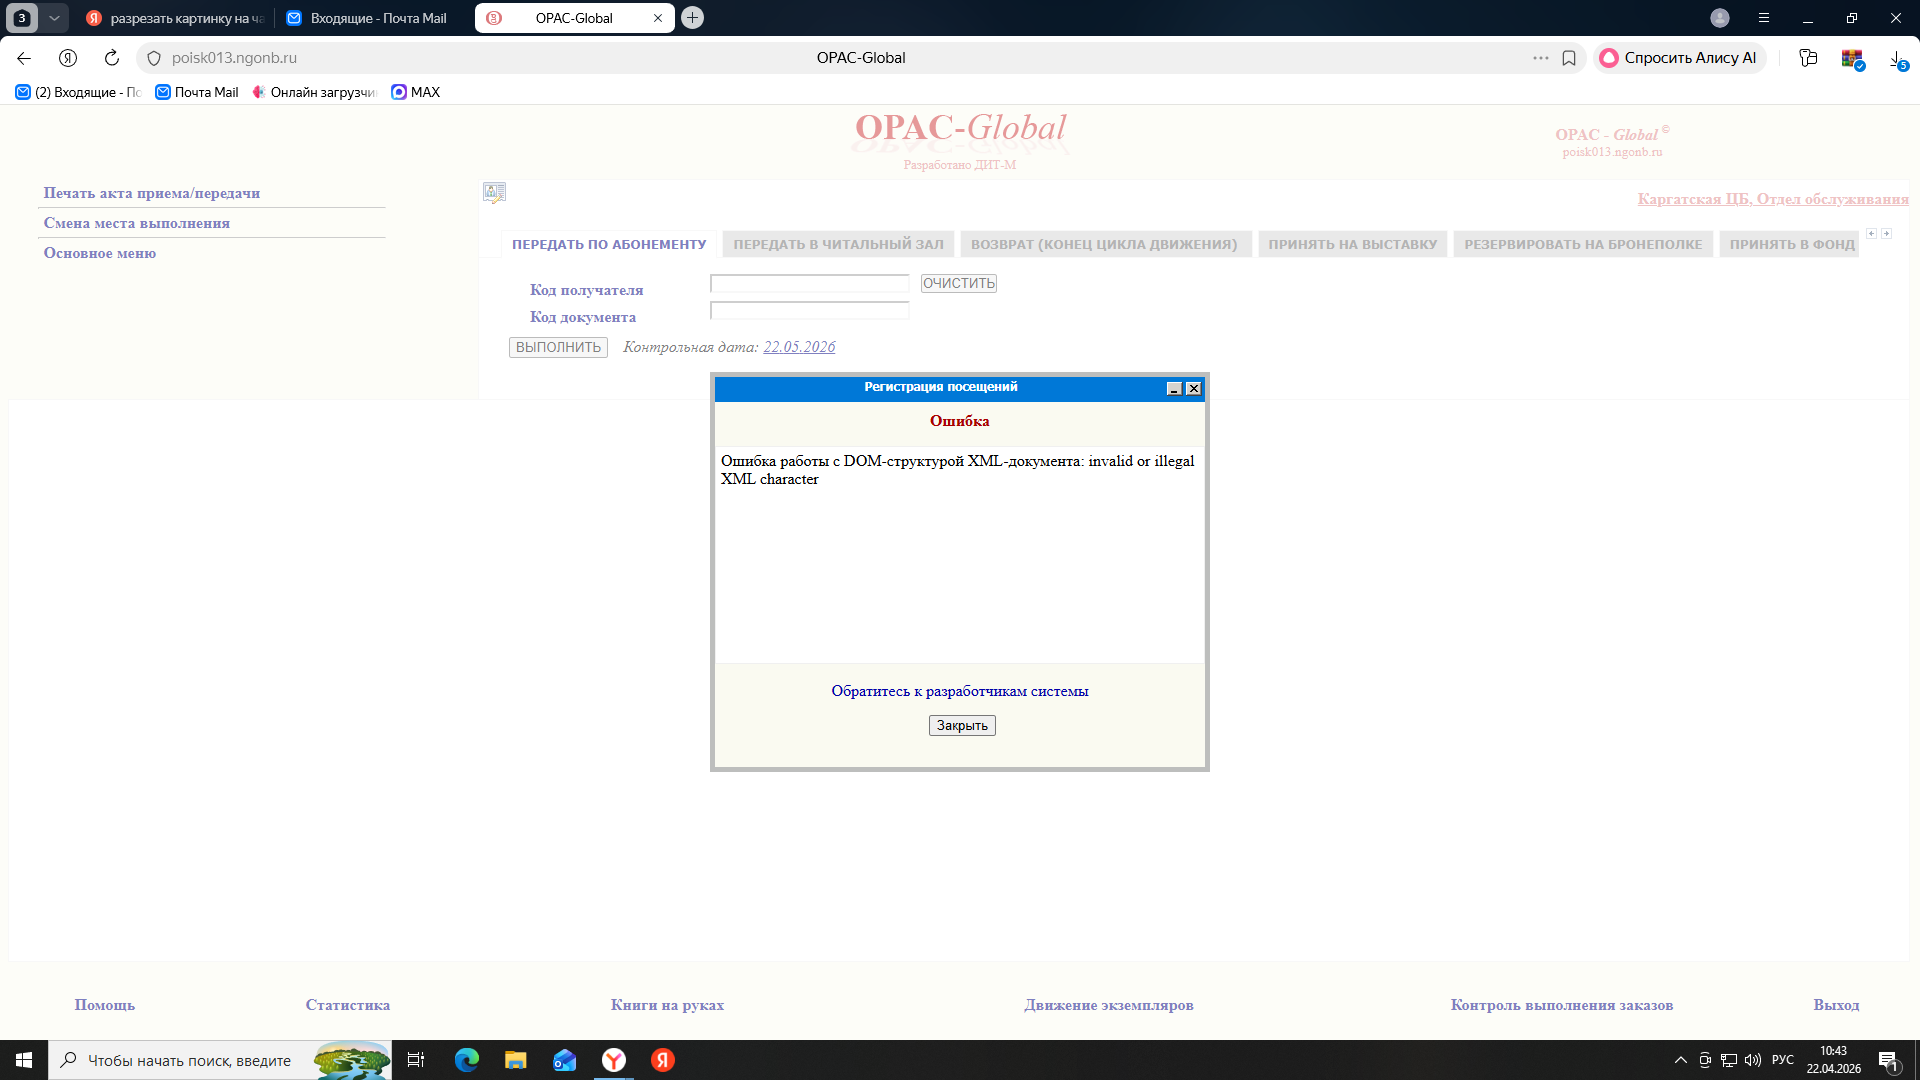Switch to Передать в читальный зал tab
The image size is (1920, 1080).
click(838, 244)
